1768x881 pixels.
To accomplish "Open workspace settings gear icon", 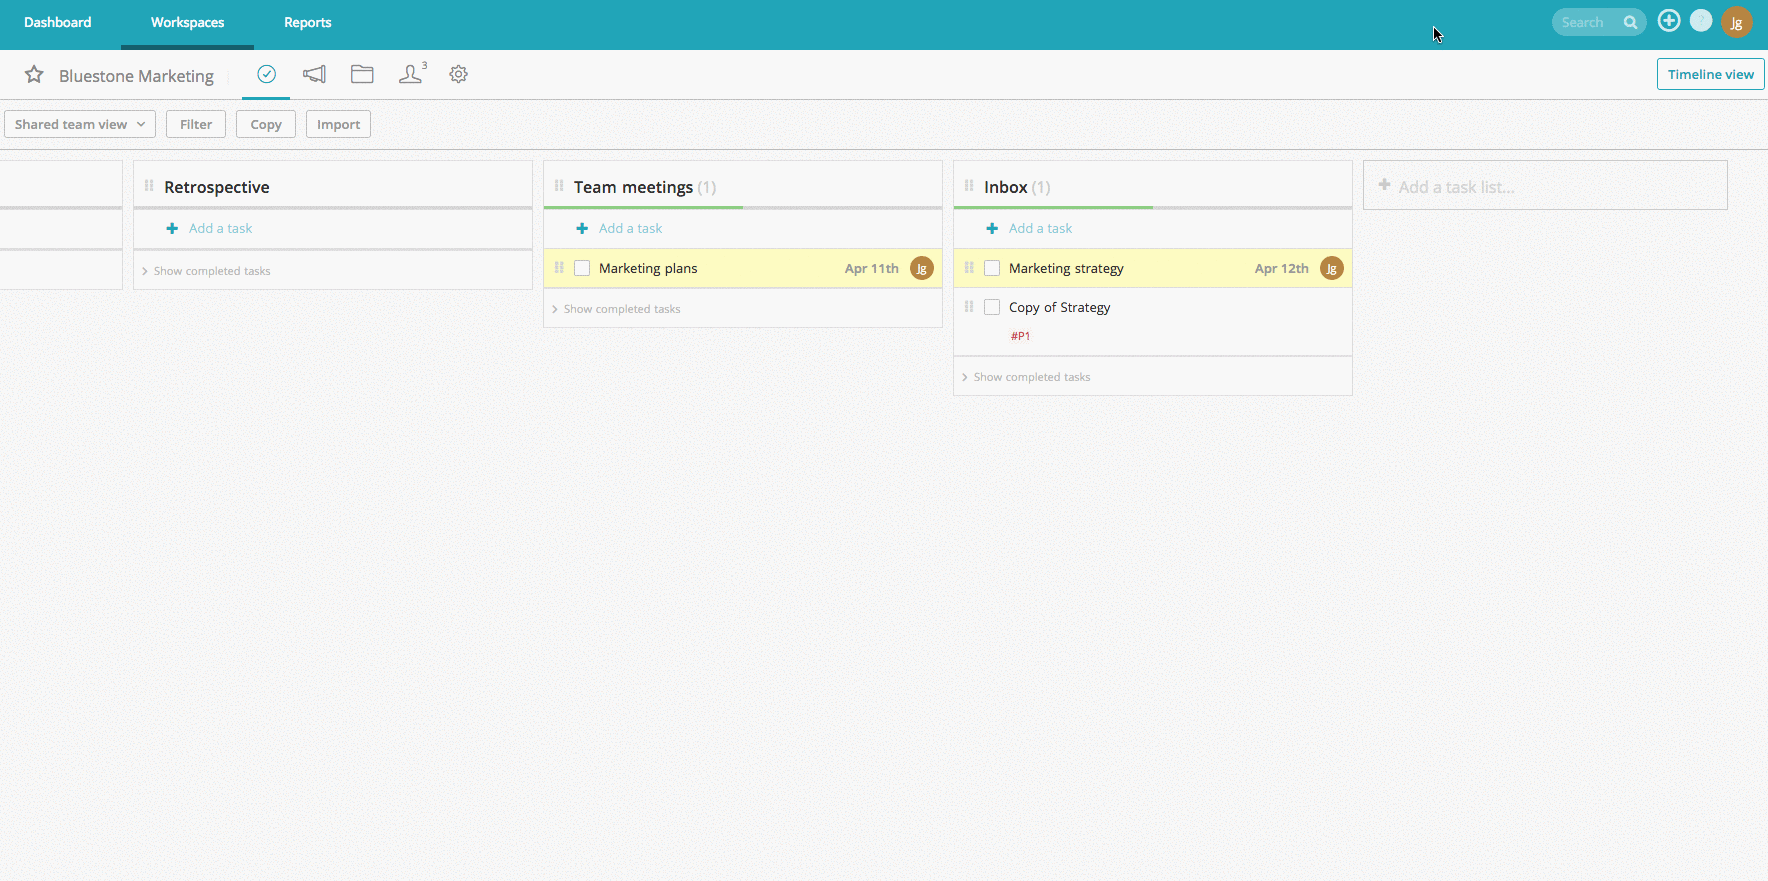I will tap(458, 74).
